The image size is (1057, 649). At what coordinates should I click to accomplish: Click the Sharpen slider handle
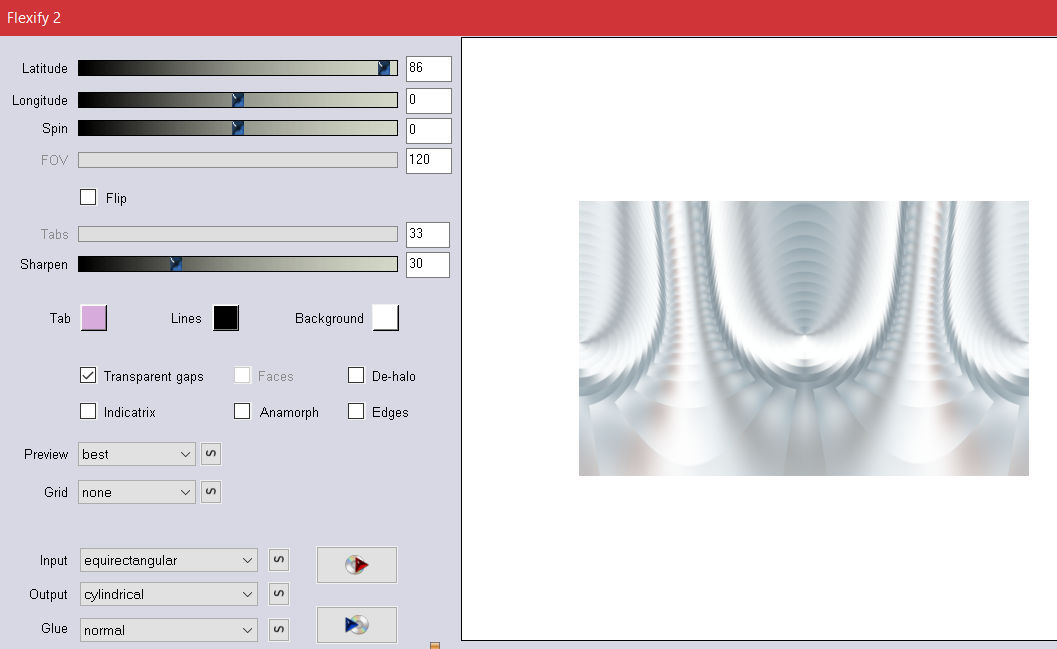(176, 264)
